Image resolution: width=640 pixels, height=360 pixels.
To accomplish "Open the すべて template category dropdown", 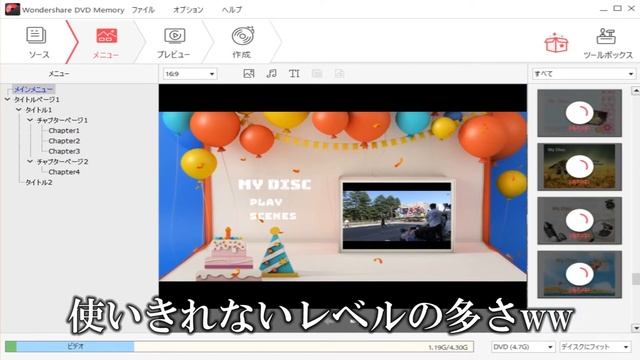I will 584,74.
